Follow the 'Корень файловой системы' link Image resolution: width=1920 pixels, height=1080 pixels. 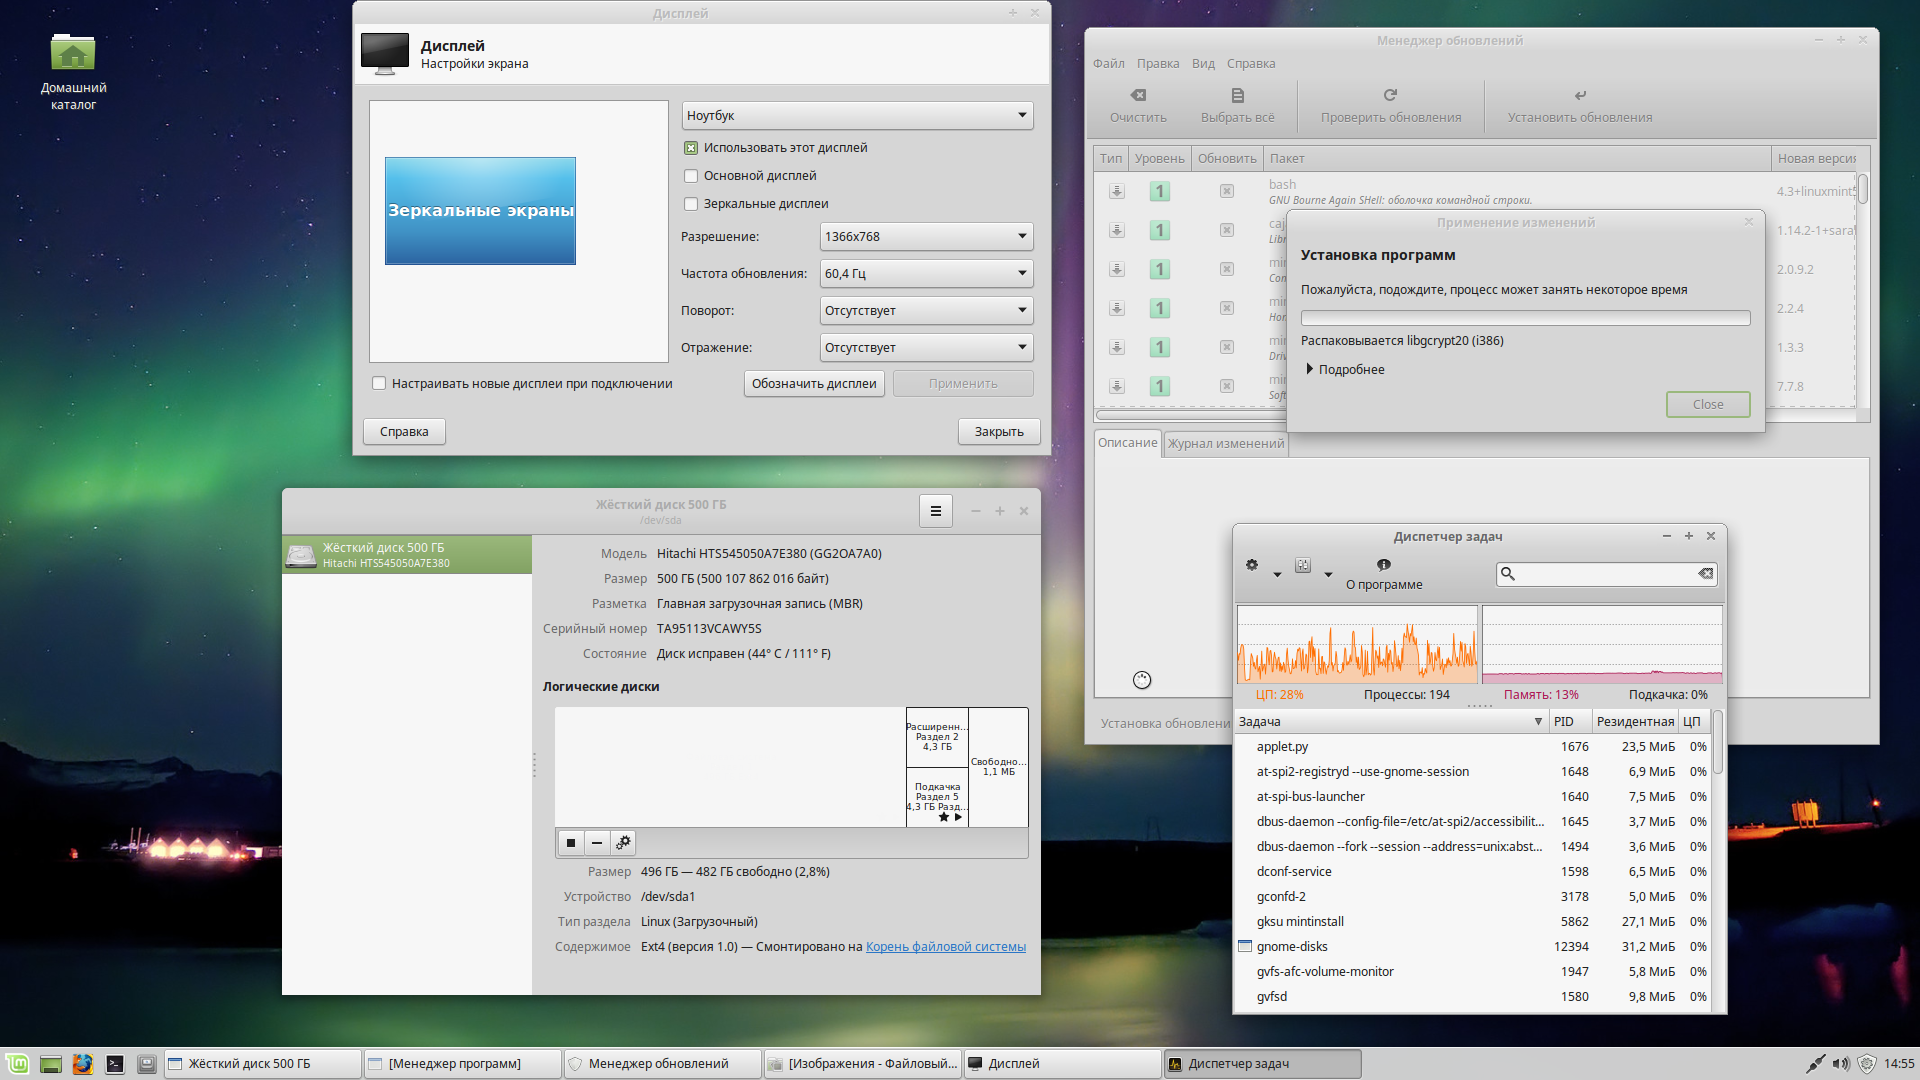(944, 946)
